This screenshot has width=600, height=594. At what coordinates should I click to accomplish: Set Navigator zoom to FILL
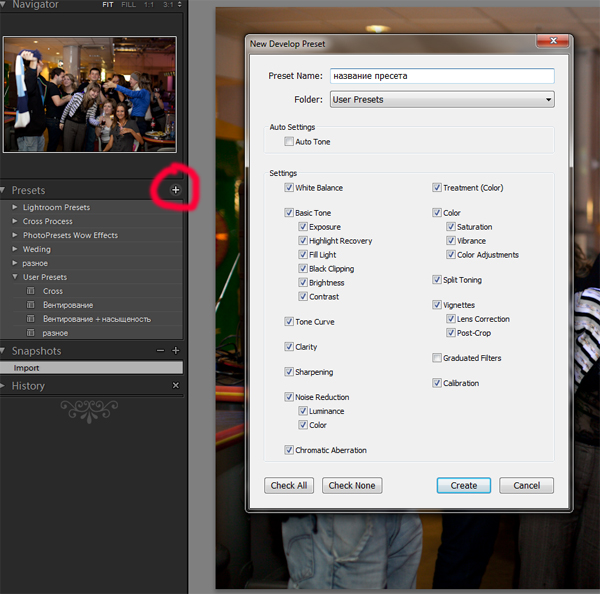pos(129,5)
